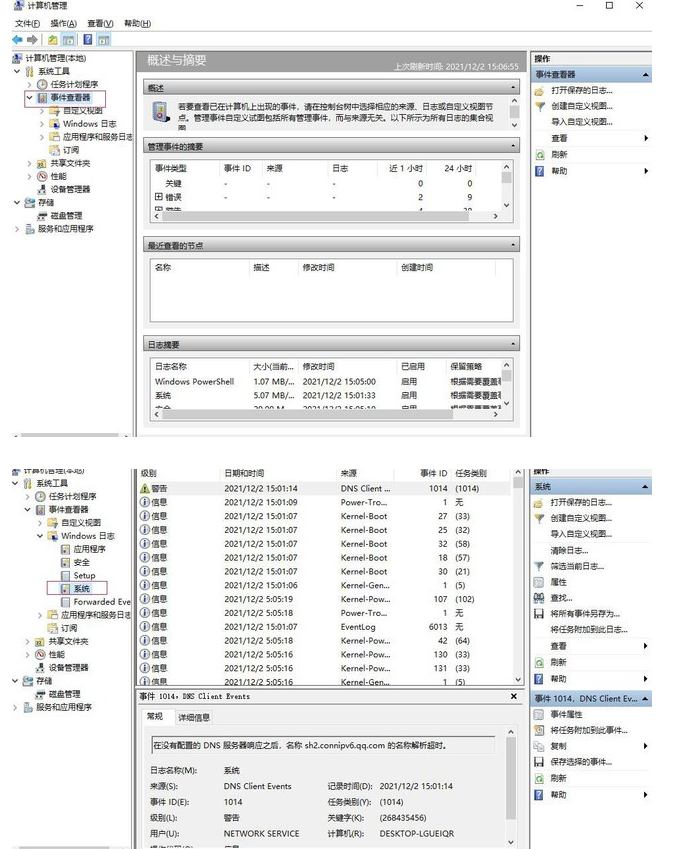Click 事件属性 in the actions panel
674x849 pixels.
coord(566,714)
